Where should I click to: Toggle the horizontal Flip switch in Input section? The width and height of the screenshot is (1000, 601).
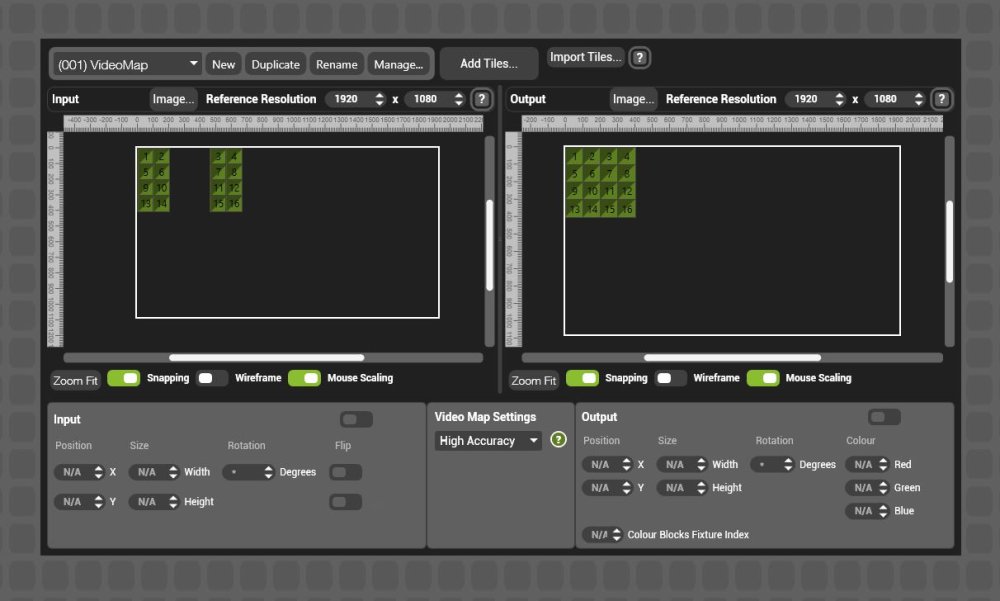345,471
